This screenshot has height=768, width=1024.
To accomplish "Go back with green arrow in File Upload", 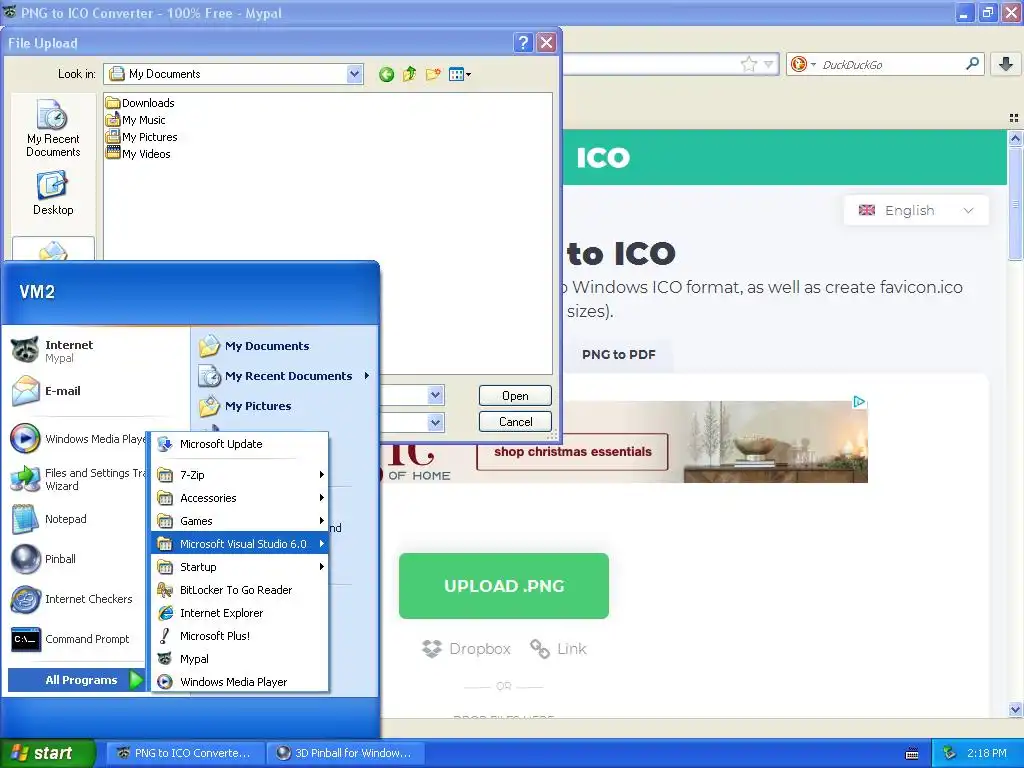I will tap(386, 74).
